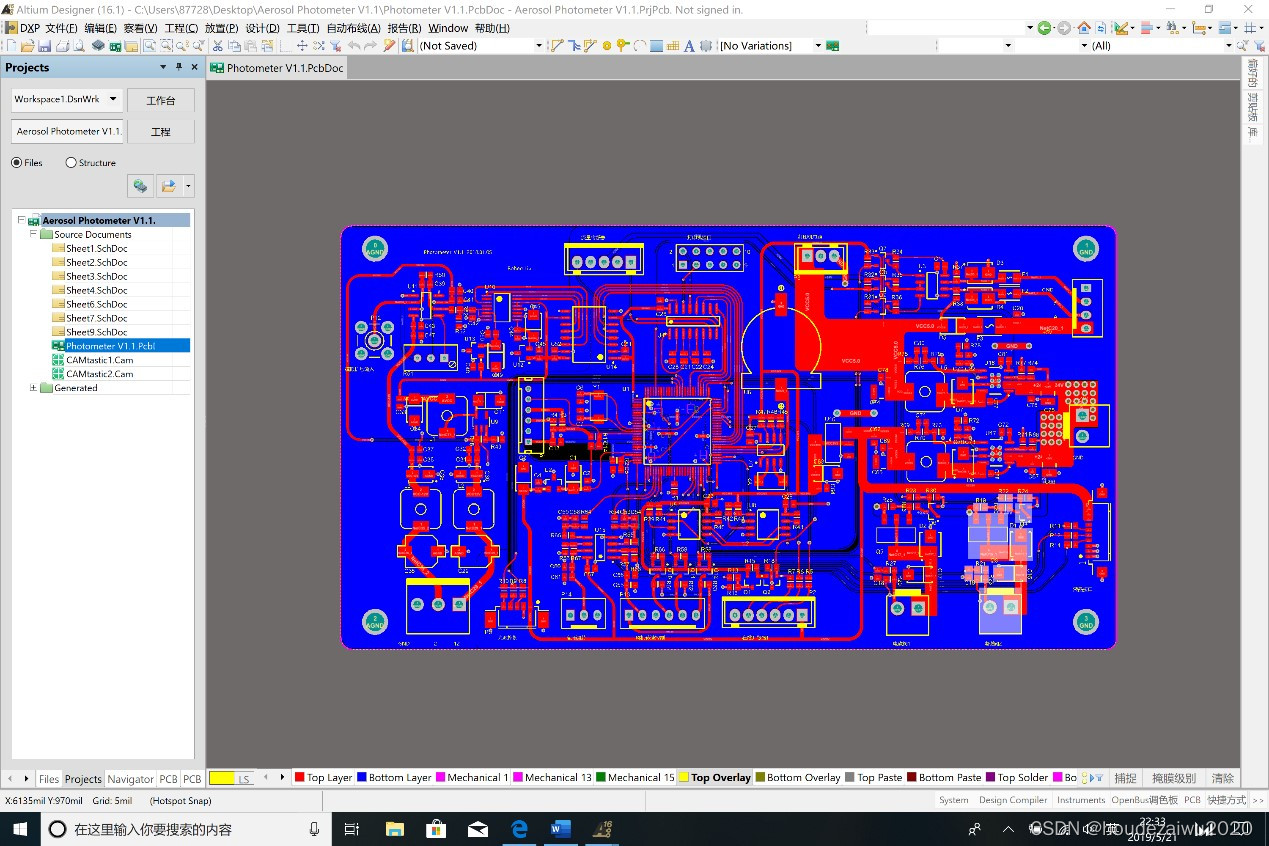Click the green Back navigation arrow
The image size is (1269, 846).
pos(1044,28)
